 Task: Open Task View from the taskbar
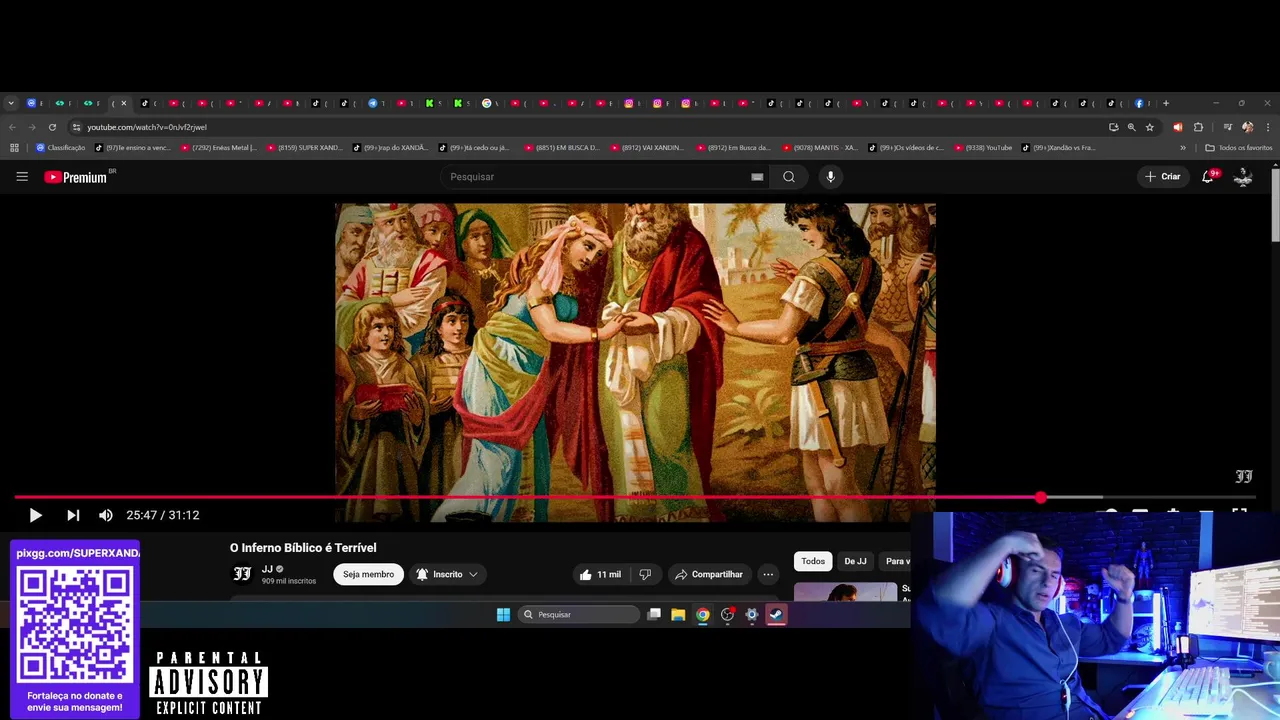pyautogui.click(x=654, y=615)
